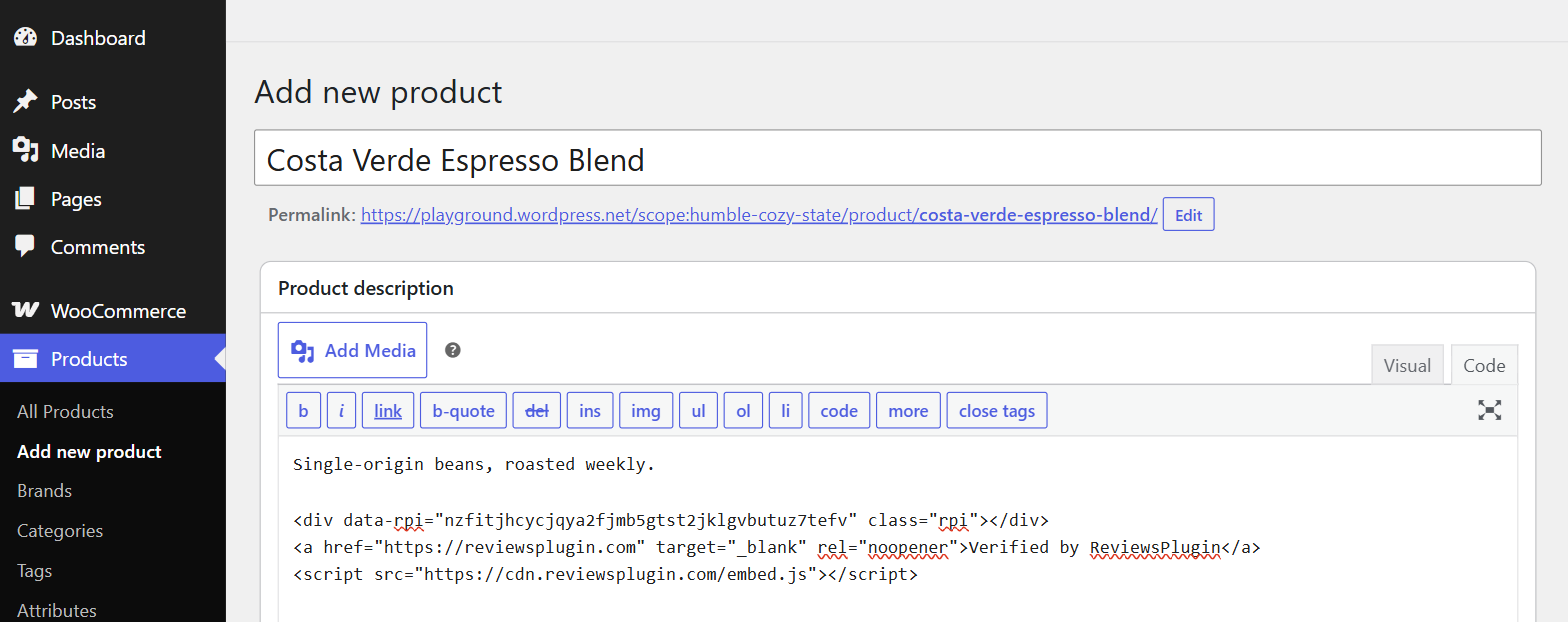The width and height of the screenshot is (1568, 622).
Task: Open Brands submenu item
Action: pyautogui.click(x=44, y=491)
